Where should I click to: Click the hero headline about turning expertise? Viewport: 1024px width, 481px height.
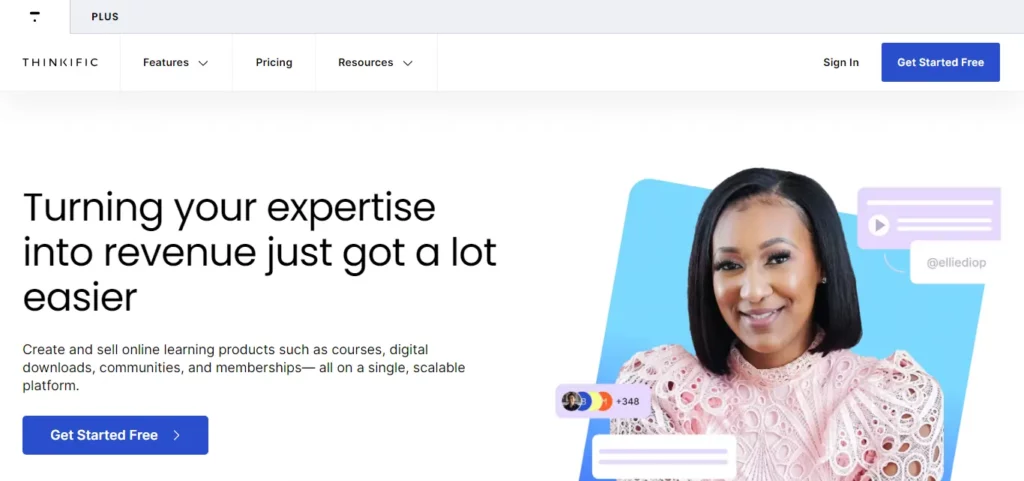pyautogui.click(x=260, y=252)
